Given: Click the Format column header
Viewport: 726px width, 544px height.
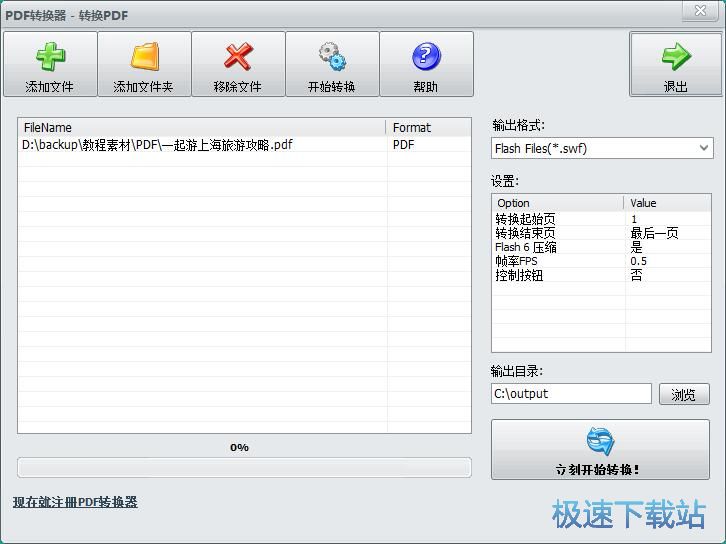Looking at the screenshot, I should [428, 127].
